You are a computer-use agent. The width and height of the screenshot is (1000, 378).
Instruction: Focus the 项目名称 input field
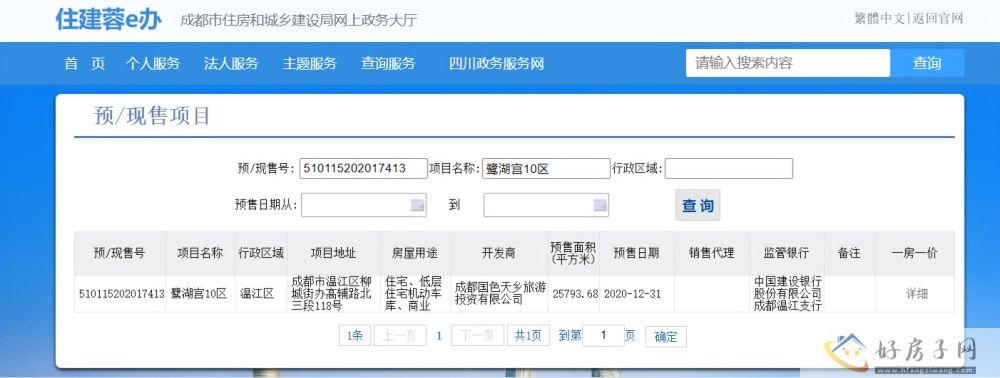coord(546,168)
